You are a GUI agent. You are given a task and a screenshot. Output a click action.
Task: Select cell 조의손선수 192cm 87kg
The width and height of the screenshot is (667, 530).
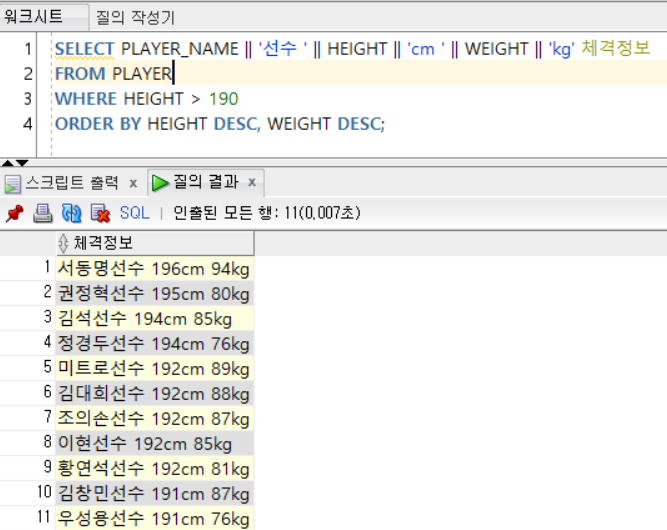tap(155, 419)
